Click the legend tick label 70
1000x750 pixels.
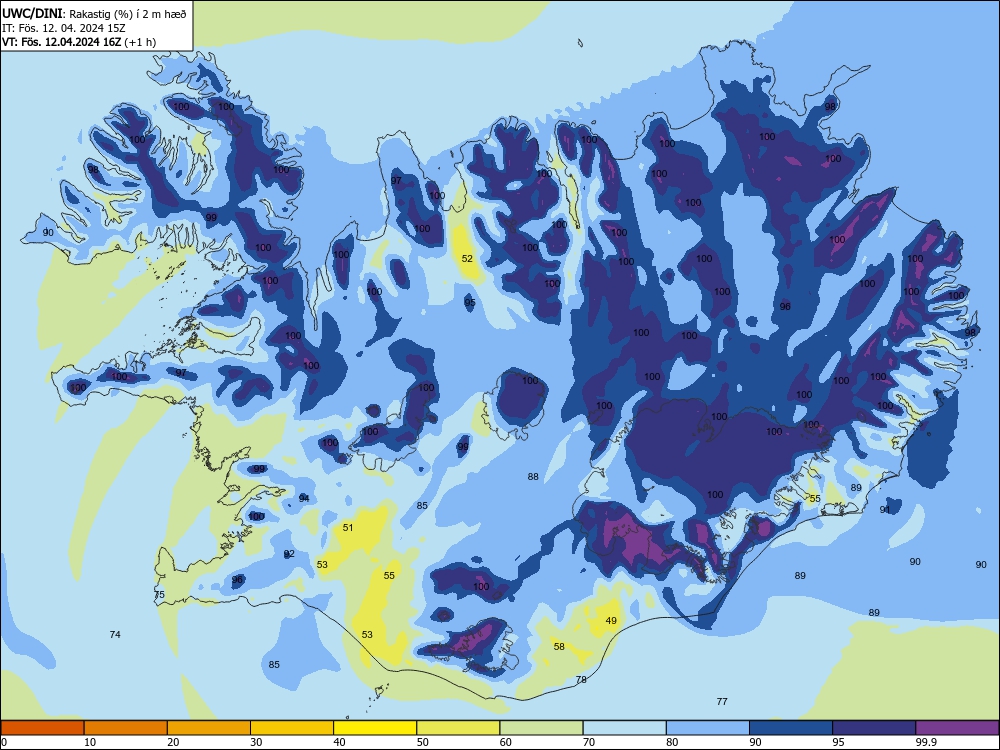[589, 742]
